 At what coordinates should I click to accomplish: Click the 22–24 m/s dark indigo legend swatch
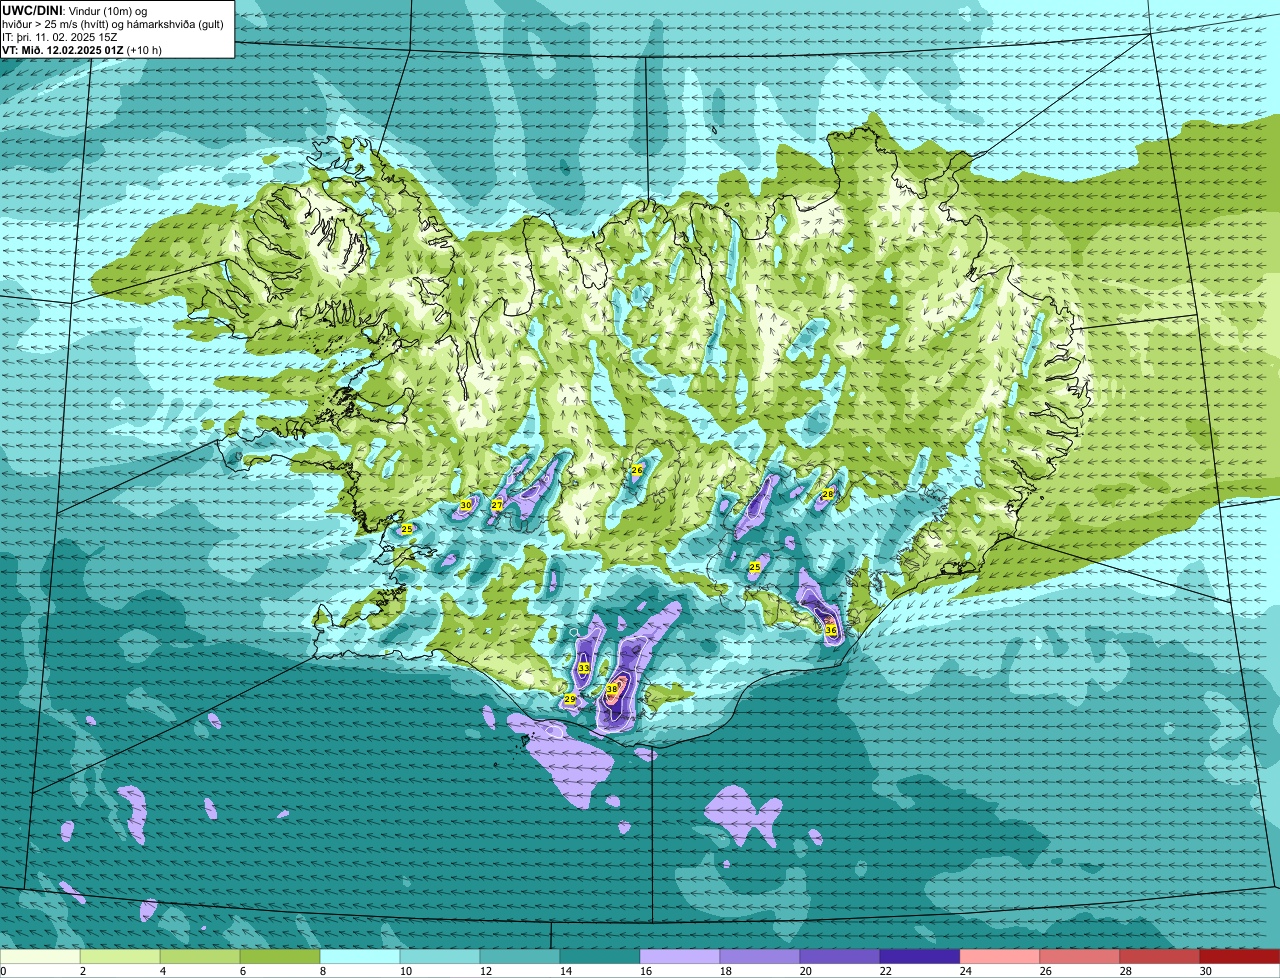point(920,956)
